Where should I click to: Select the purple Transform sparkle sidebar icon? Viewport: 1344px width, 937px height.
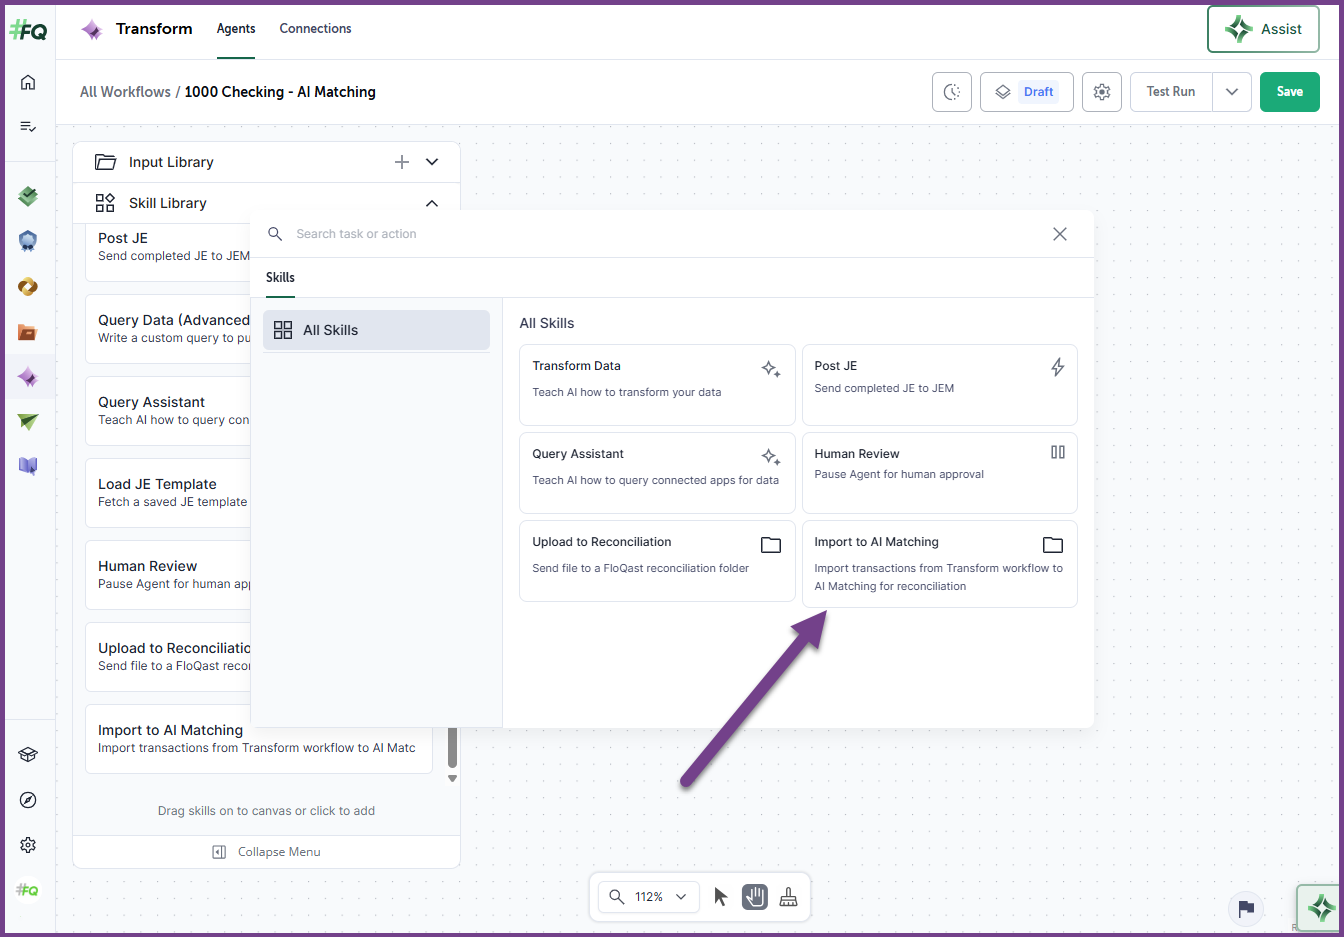28,377
